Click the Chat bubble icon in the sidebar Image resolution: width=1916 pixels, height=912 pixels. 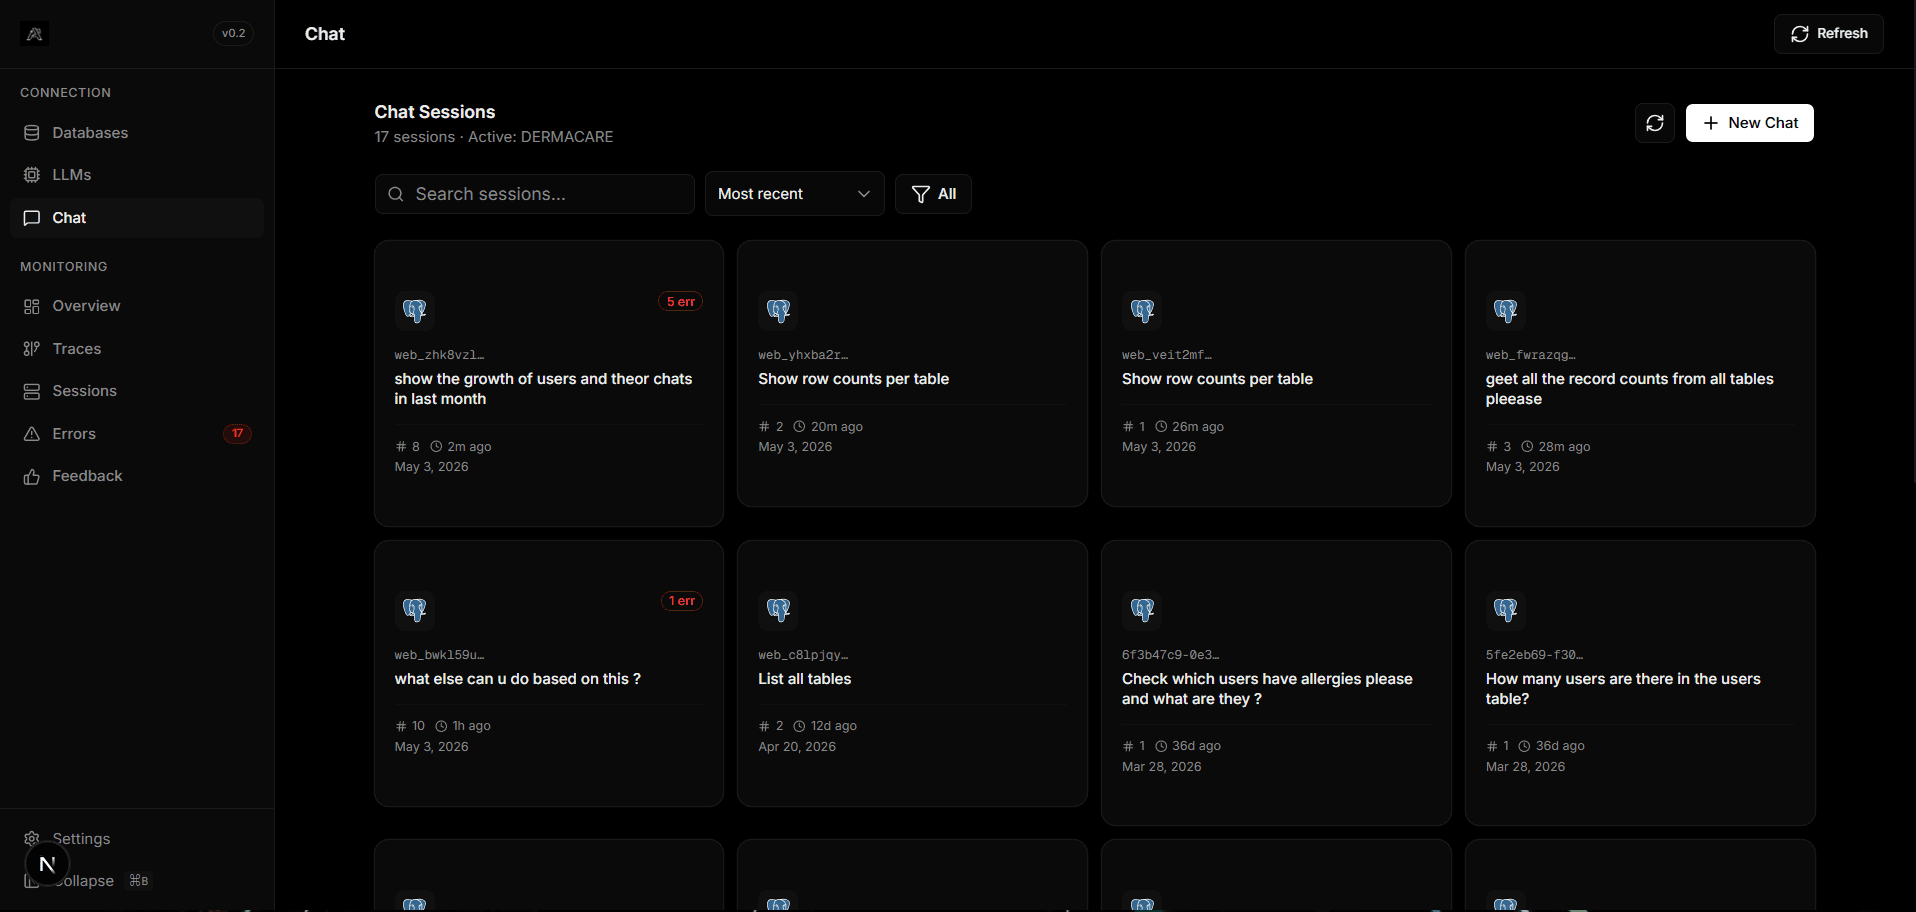[32, 218]
